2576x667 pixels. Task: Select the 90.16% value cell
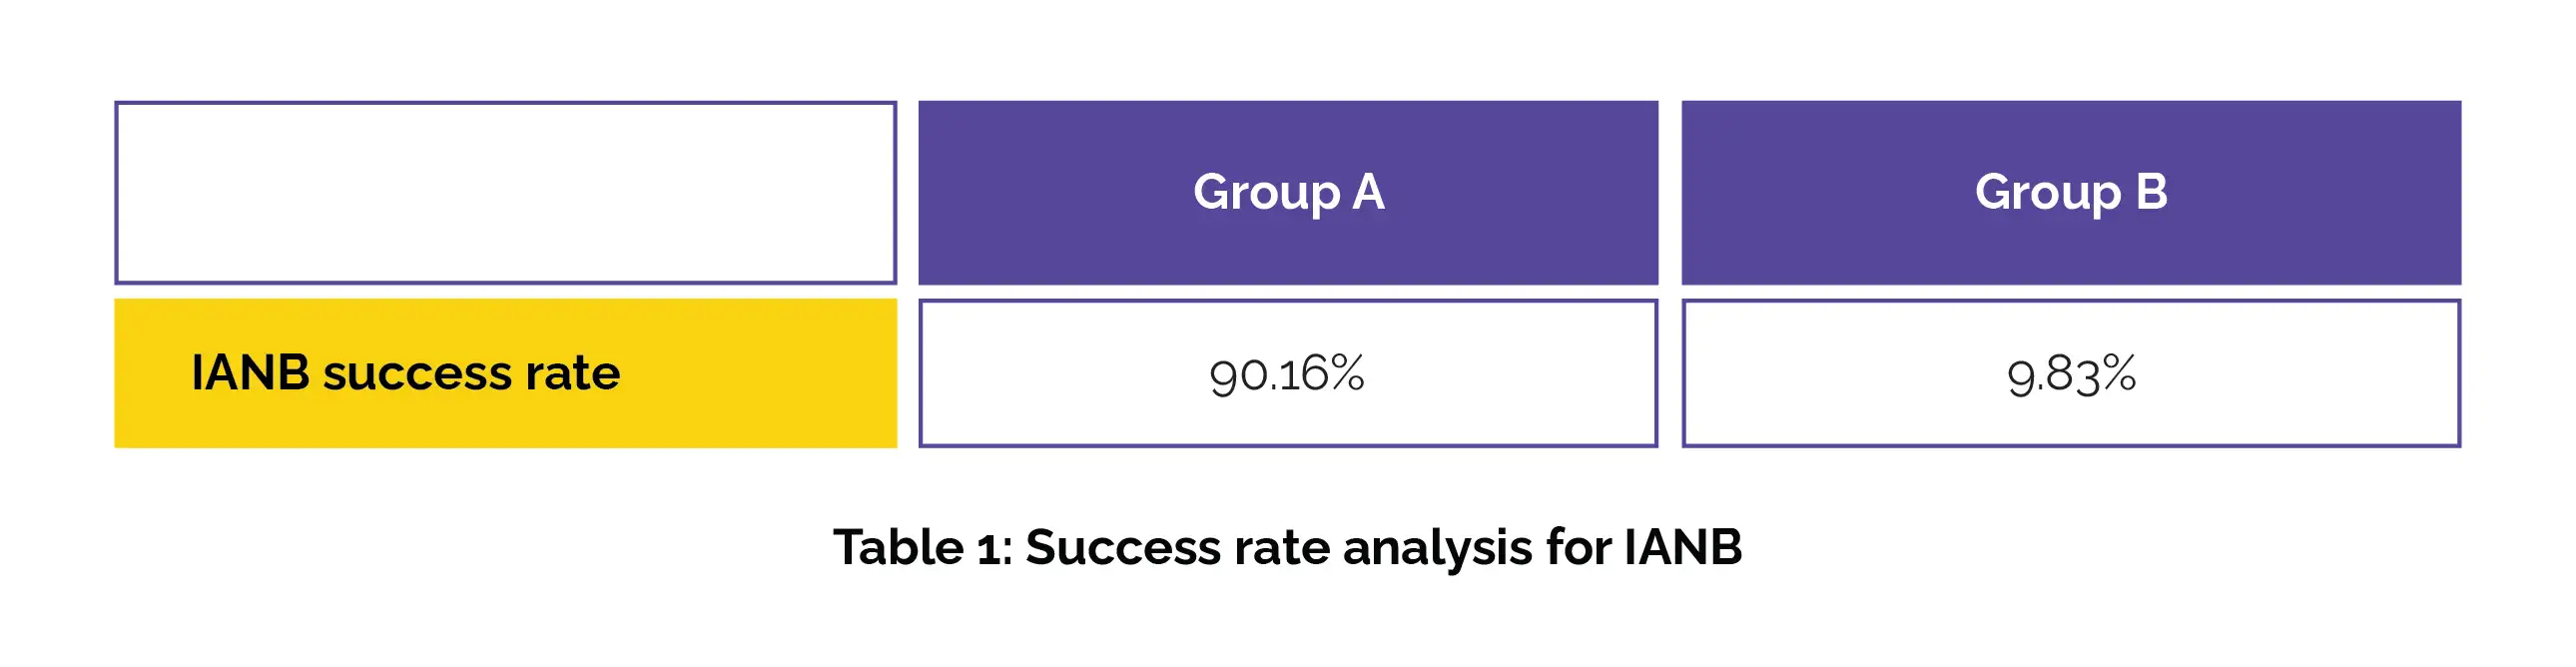pos(1288,373)
